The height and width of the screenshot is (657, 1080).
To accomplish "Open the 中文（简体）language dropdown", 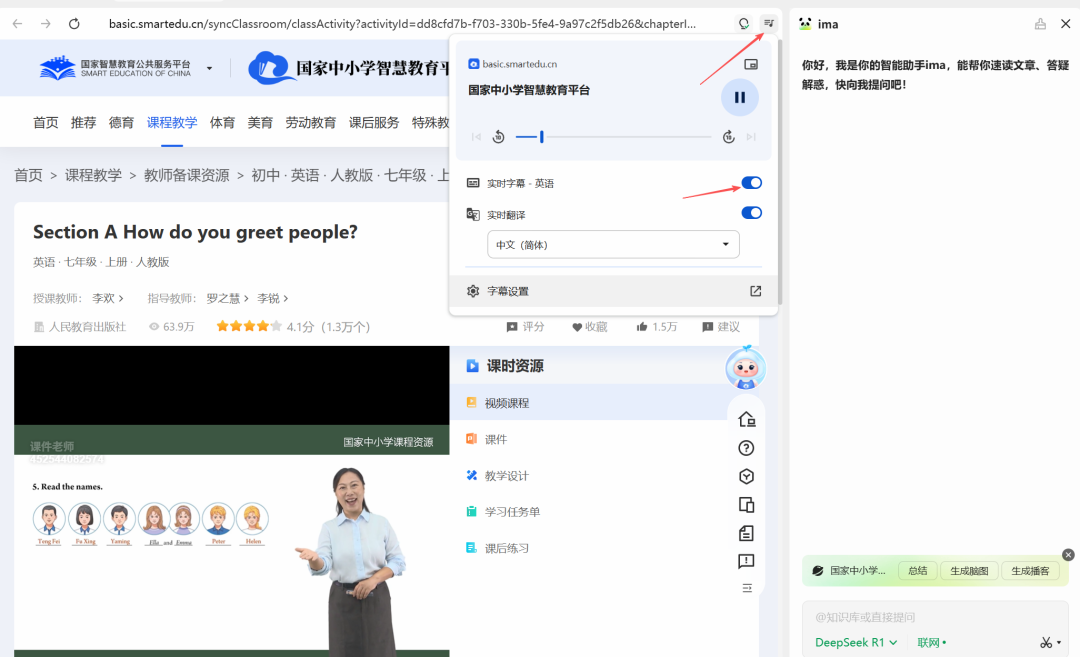I will (613, 244).
